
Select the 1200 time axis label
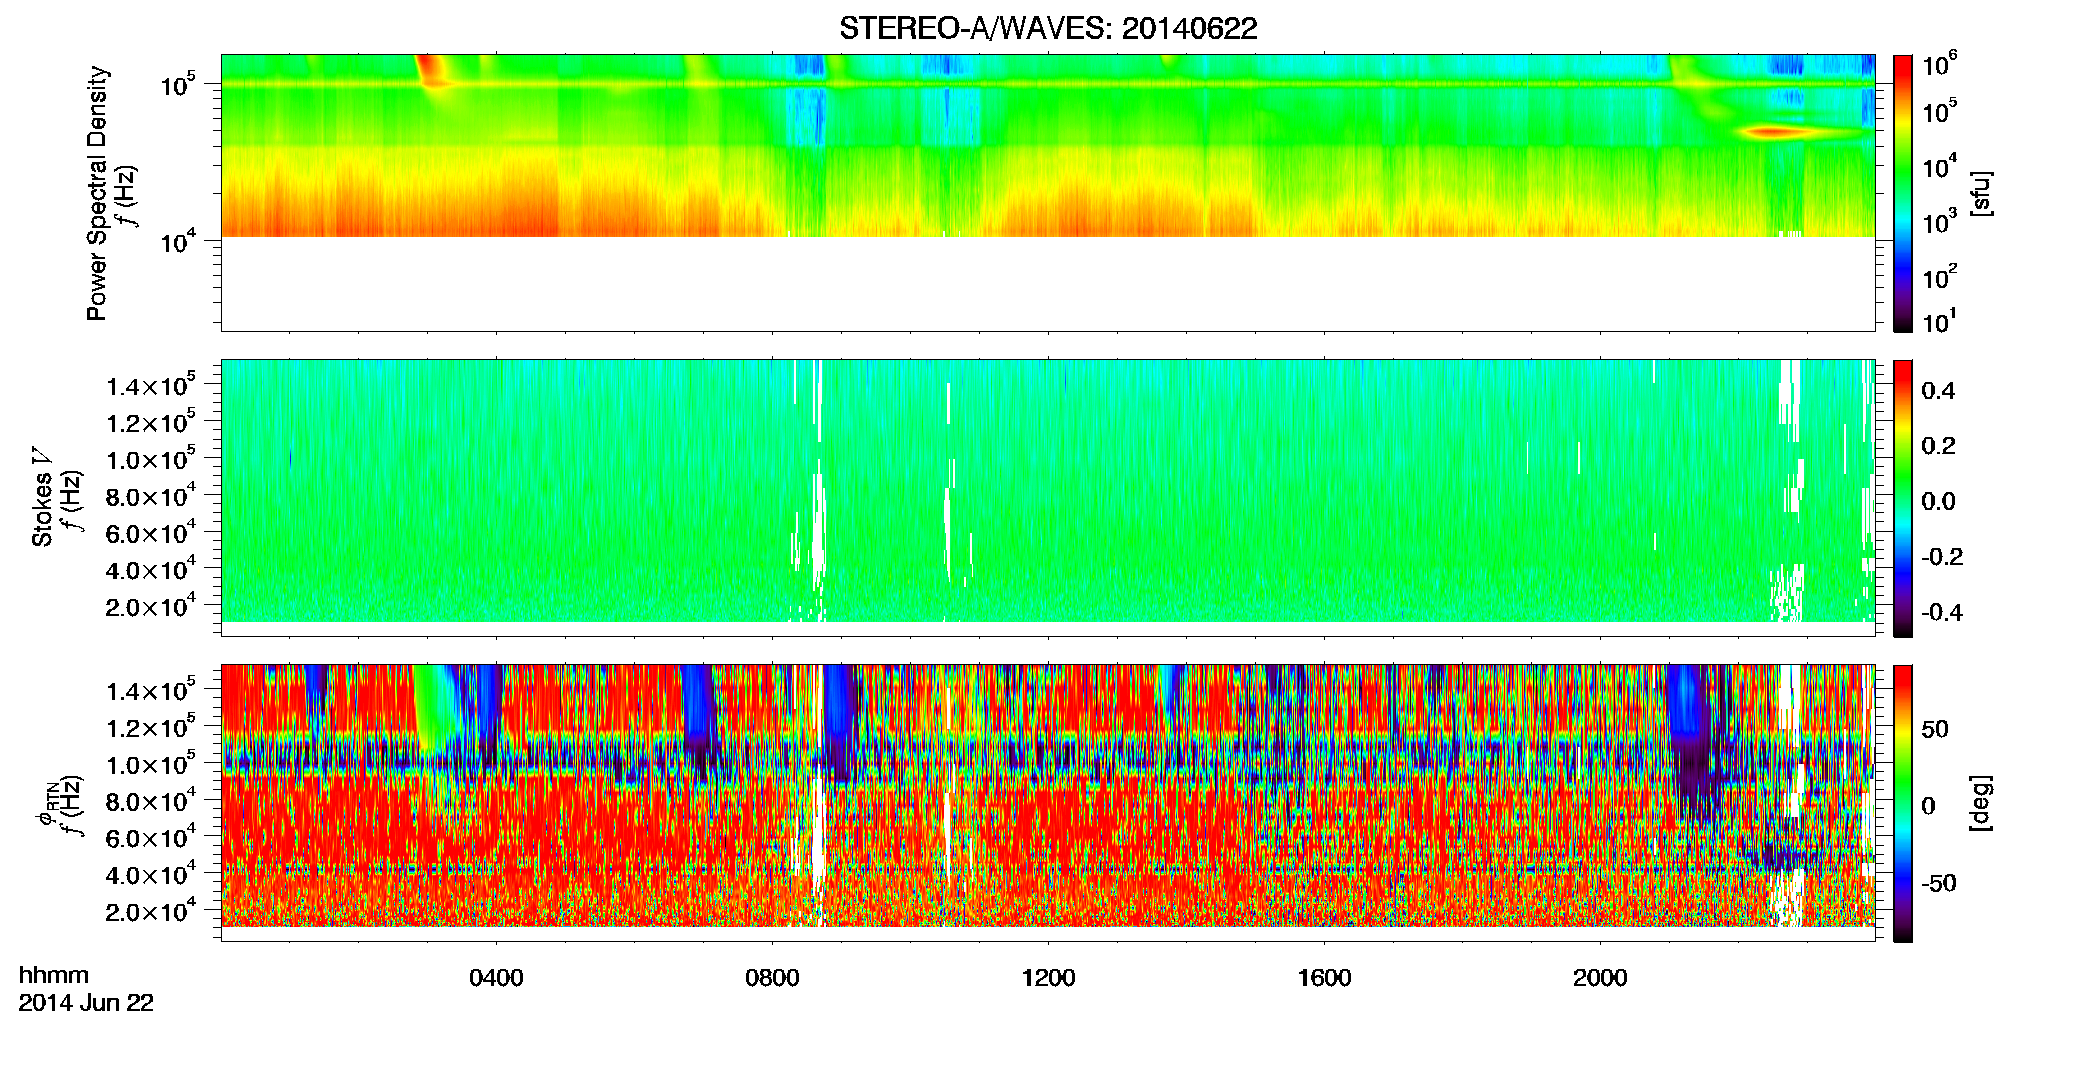click(x=1048, y=978)
